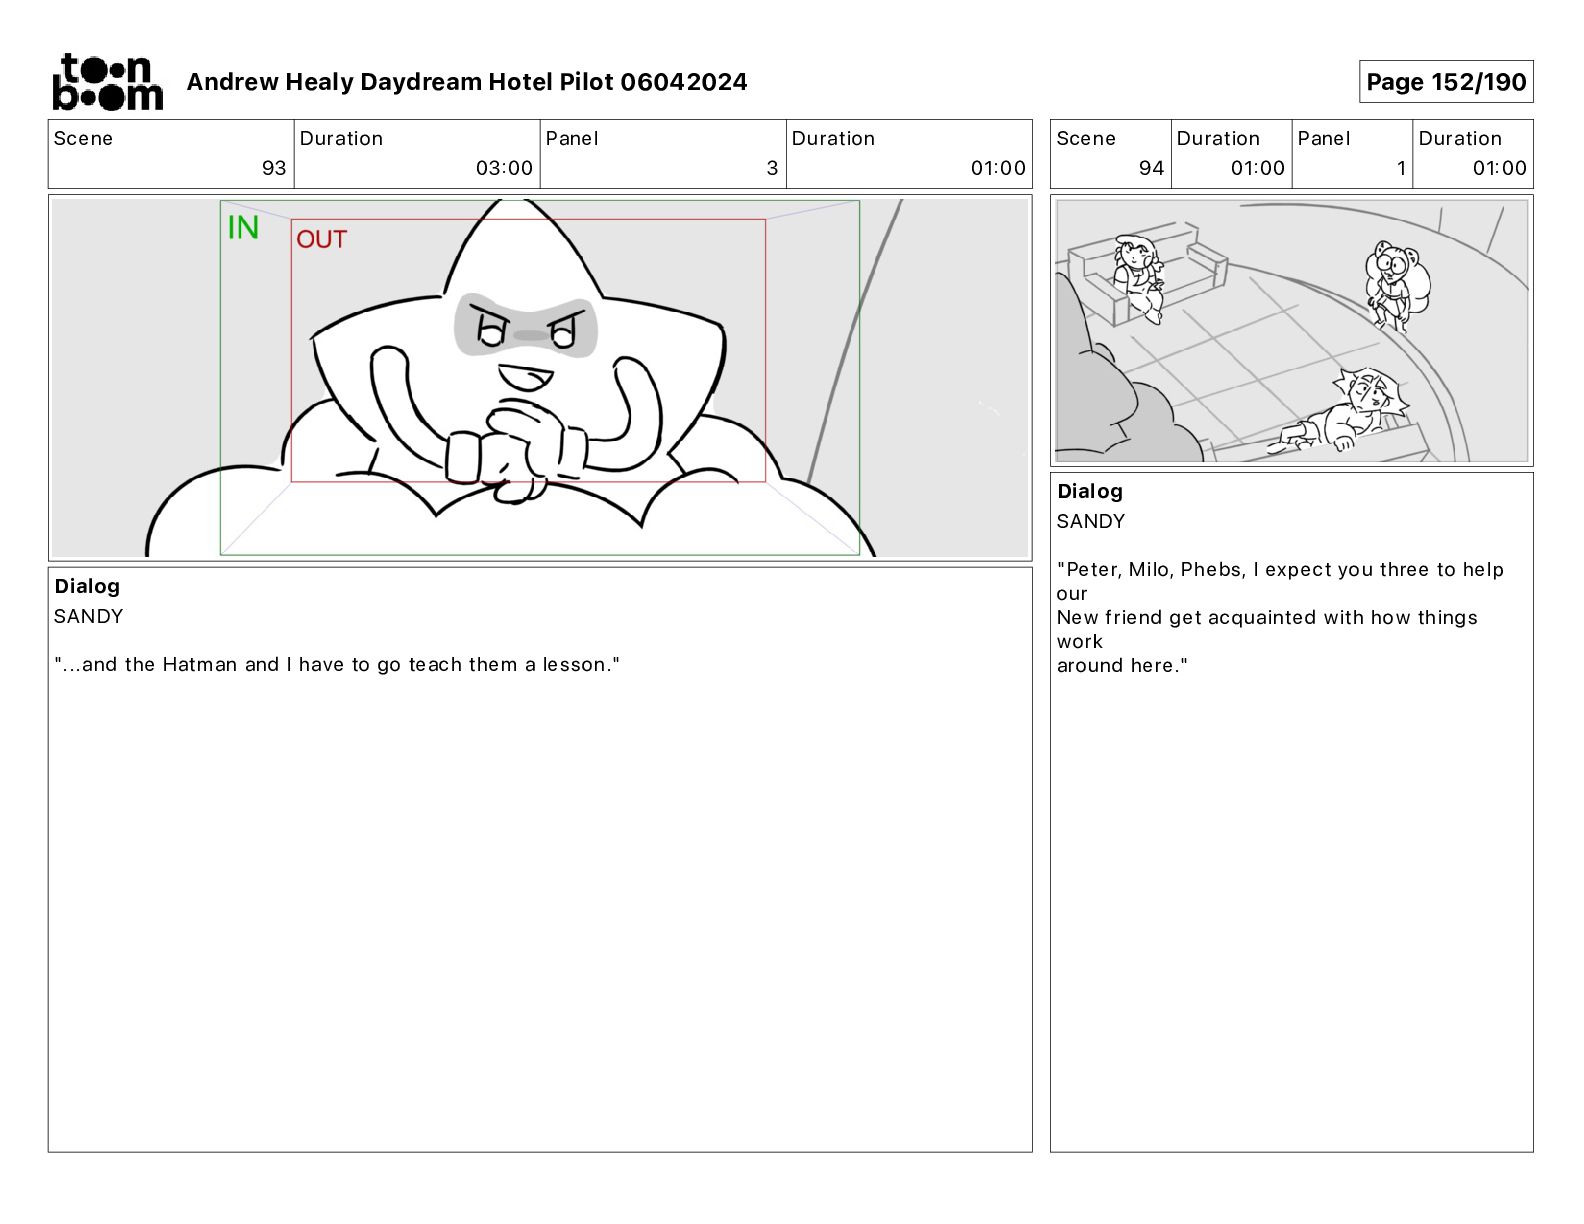Click the 'SANDY' name in scene 94 dialog
The width and height of the screenshot is (1584, 1224).
tap(1091, 521)
